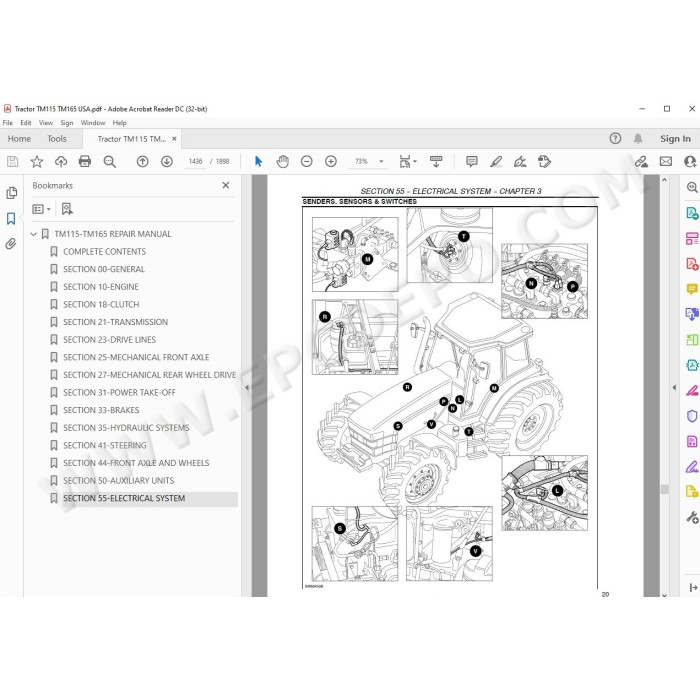The width and height of the screenshot is (700, 700).
Task: Open the View menu
Action: click(x=46, y=123)
